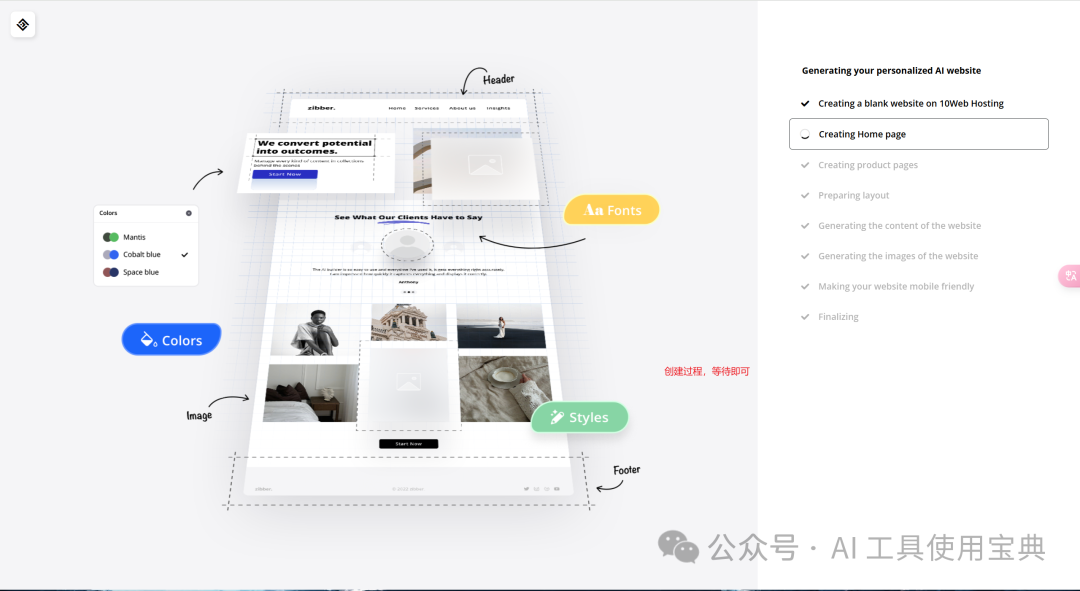Screen dimensions: 1080x591
Task: Click the checkmark for Creating a blank website
Action: (804, 103)
